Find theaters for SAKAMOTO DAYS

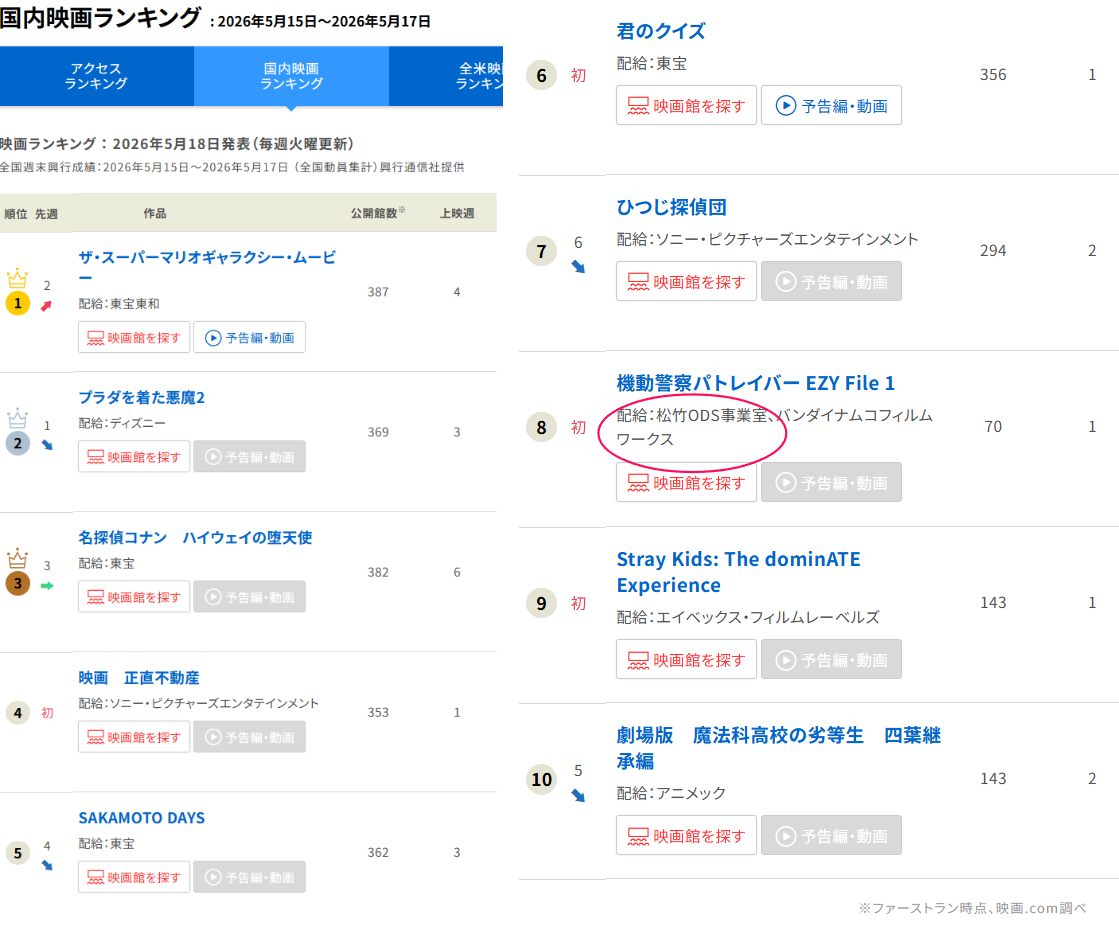pos(134,877)
